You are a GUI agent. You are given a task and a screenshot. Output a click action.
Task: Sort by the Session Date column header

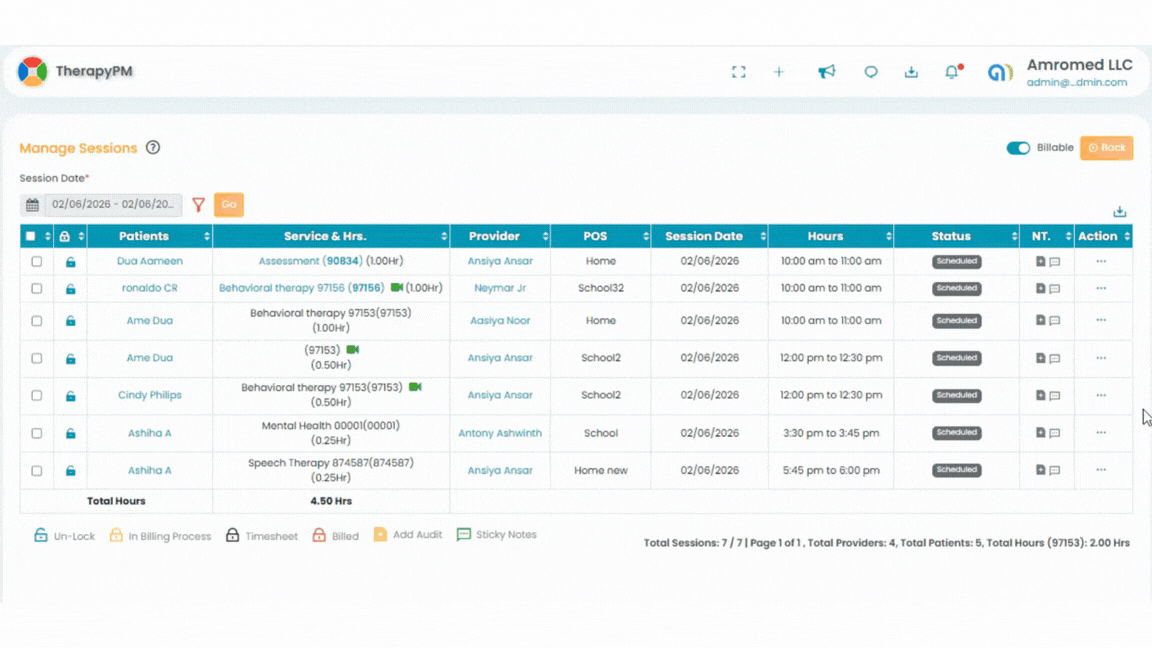704,237
